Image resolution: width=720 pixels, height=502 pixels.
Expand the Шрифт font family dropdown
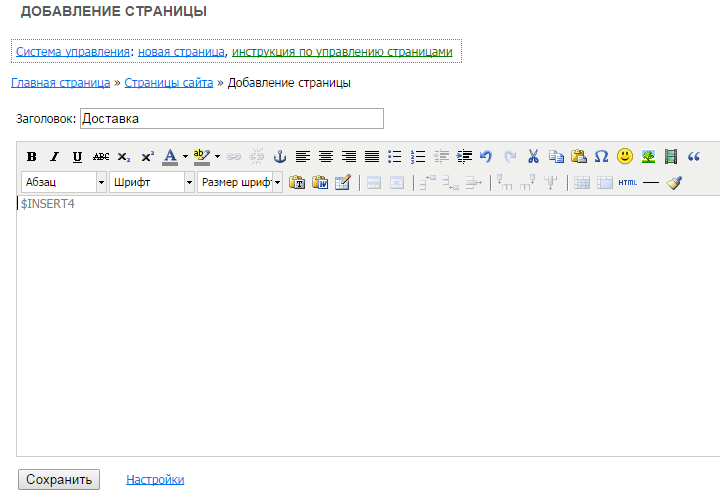(152, 183)
